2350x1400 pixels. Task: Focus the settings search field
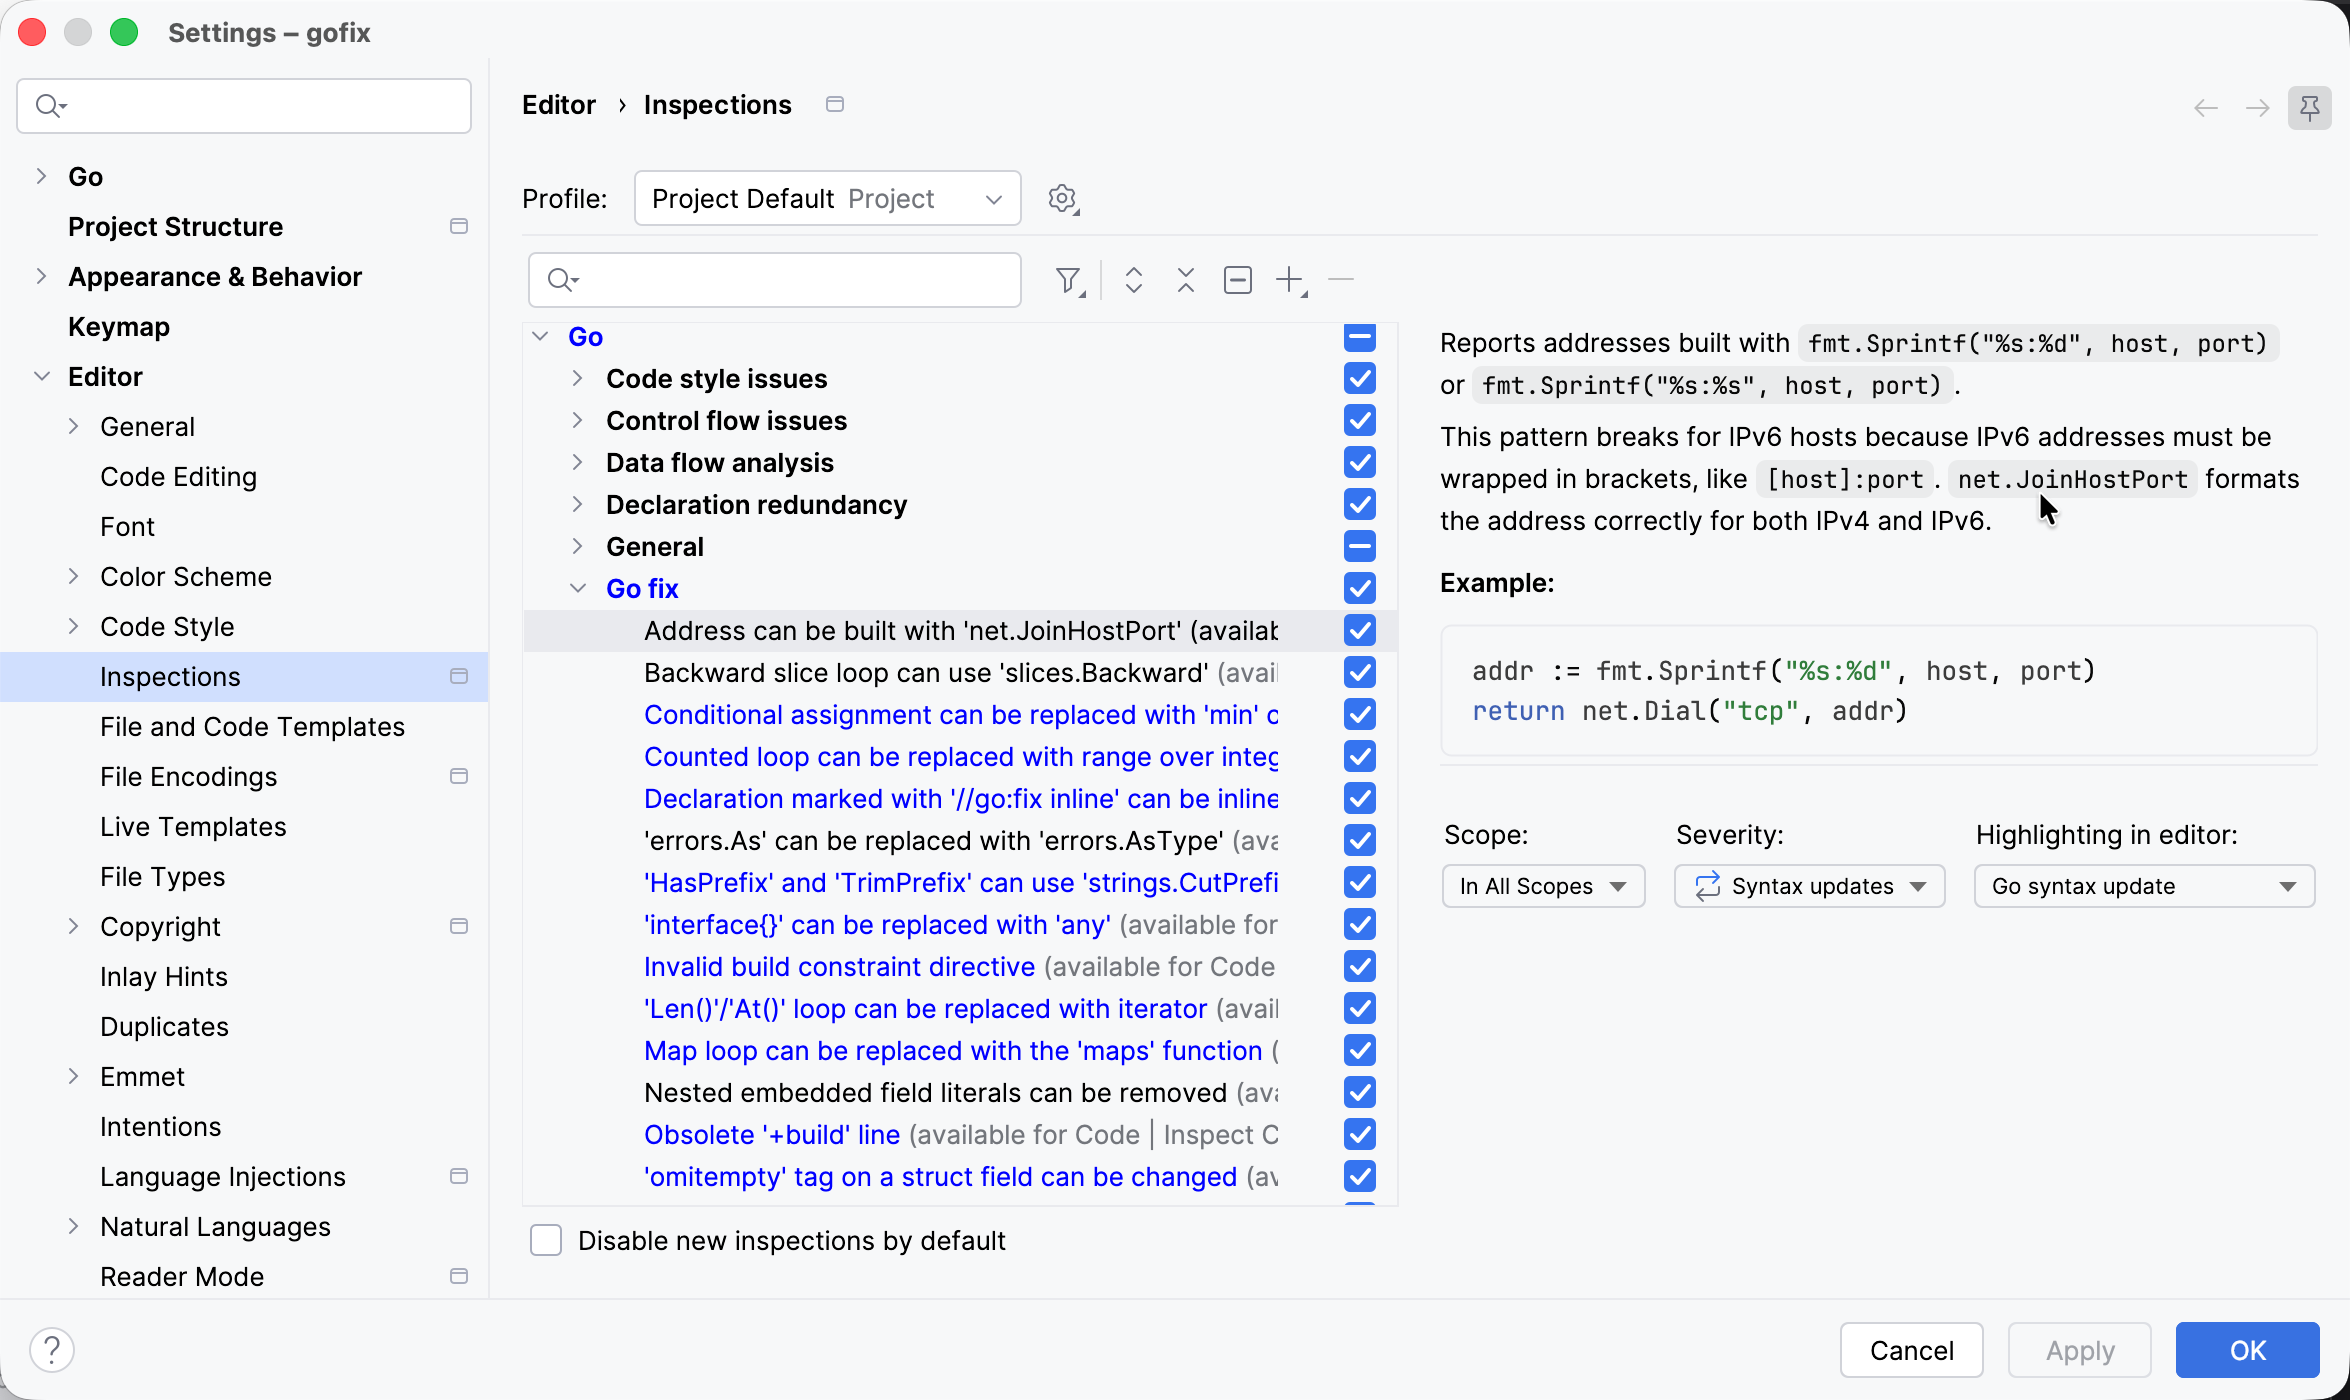pos(244,106)
